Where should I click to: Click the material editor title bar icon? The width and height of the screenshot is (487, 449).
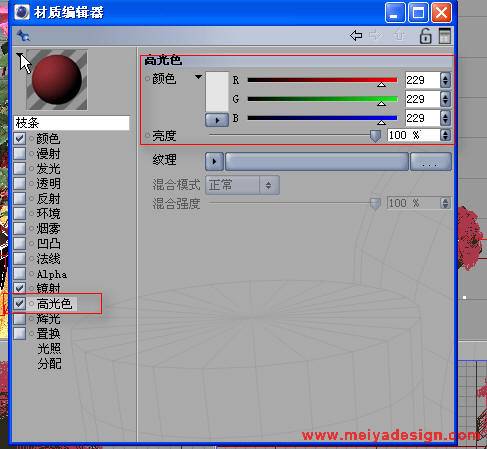22,12
